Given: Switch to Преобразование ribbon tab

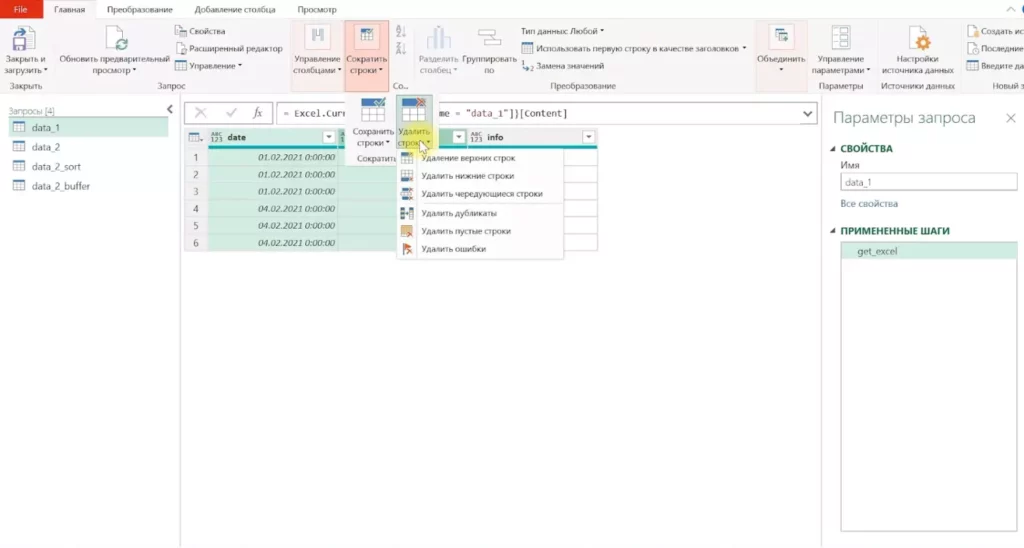Looking at the screenshot, I should pos(140,9).
